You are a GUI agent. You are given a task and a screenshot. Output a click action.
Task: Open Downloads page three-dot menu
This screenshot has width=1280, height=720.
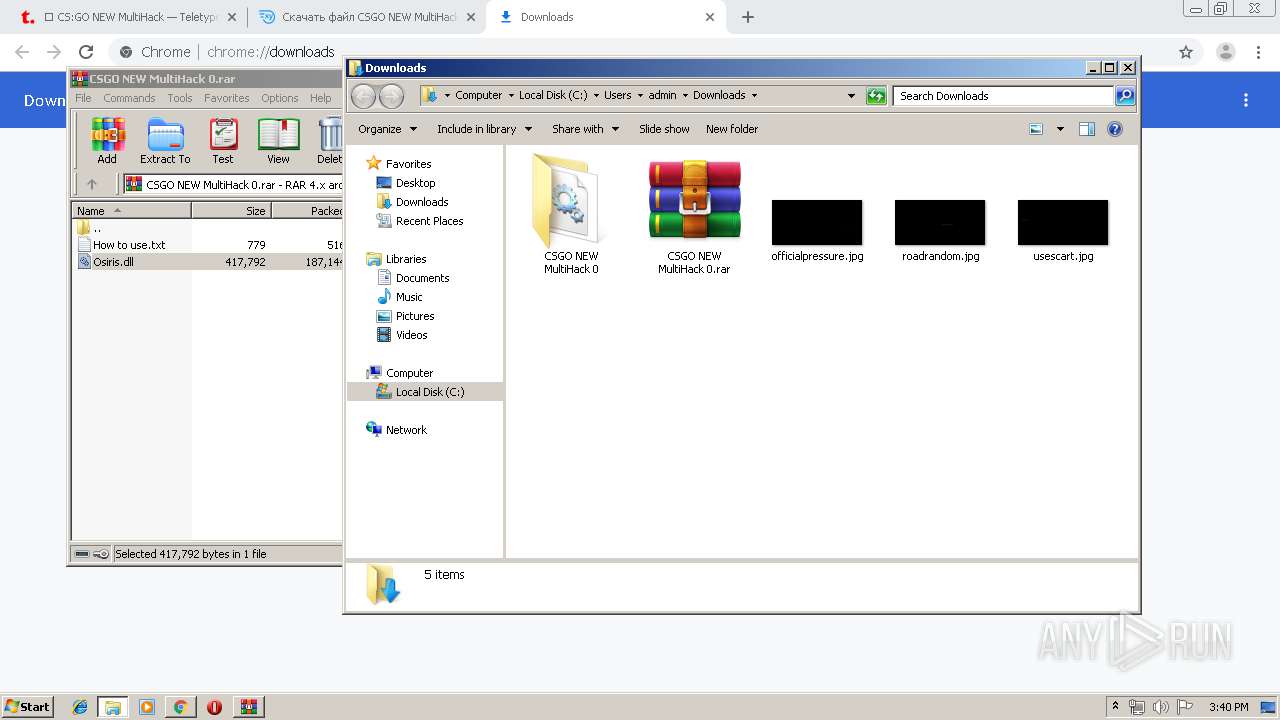[x=1246, y=100]
